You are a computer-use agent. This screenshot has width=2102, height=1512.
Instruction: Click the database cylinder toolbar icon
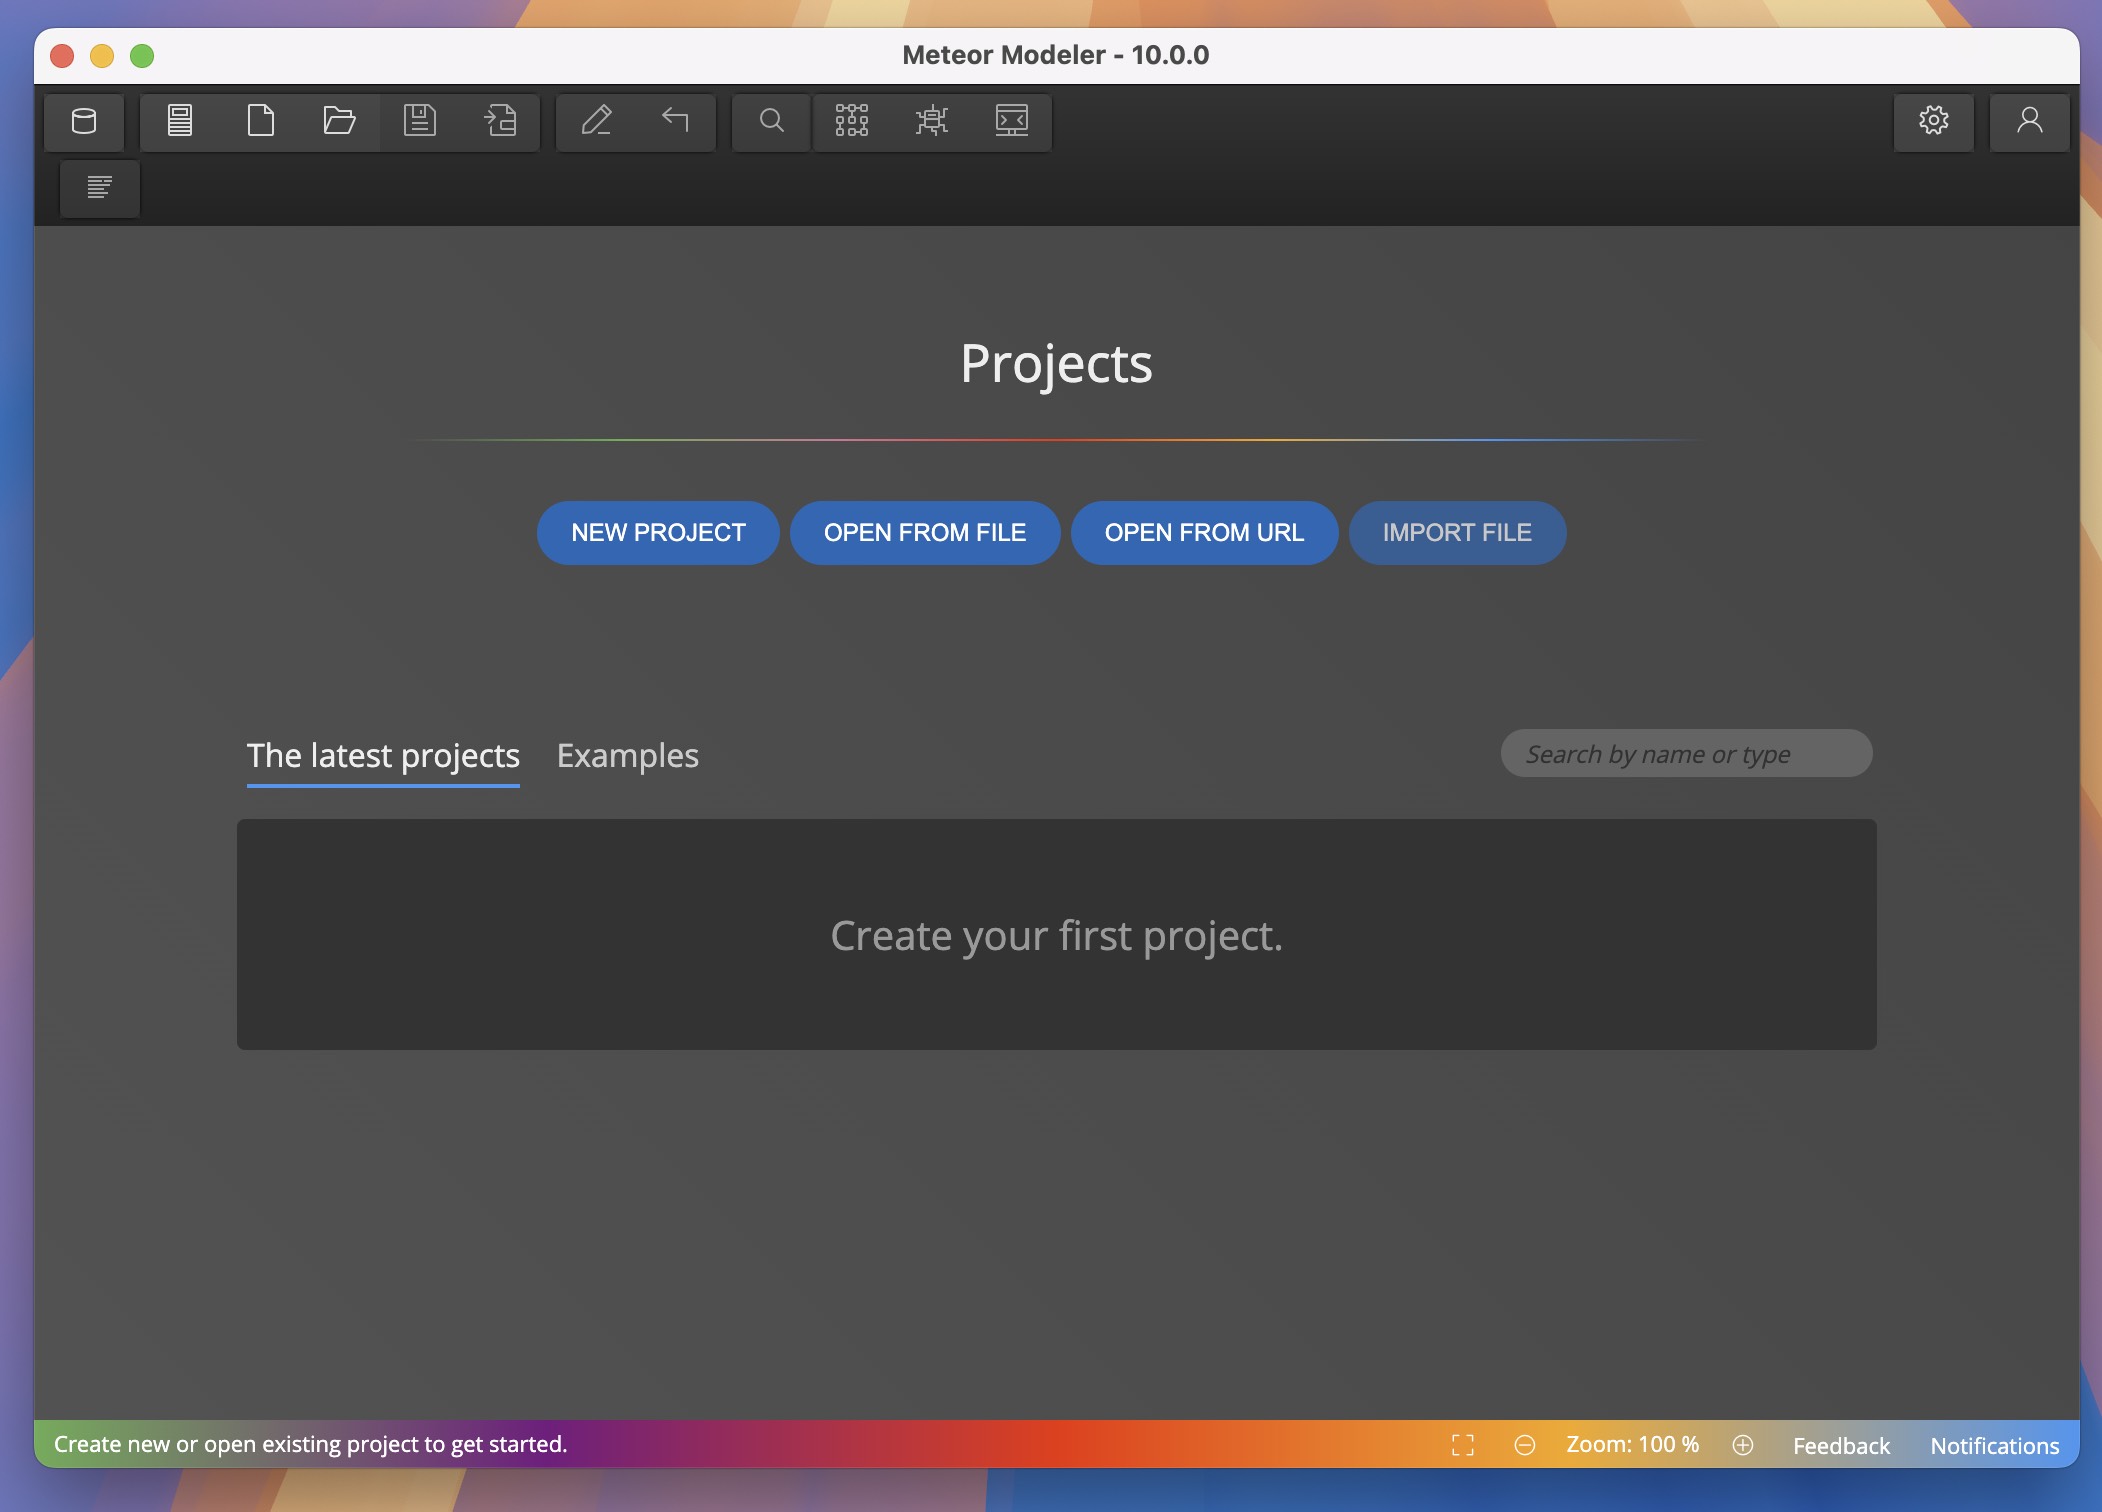tap(84, 121)
